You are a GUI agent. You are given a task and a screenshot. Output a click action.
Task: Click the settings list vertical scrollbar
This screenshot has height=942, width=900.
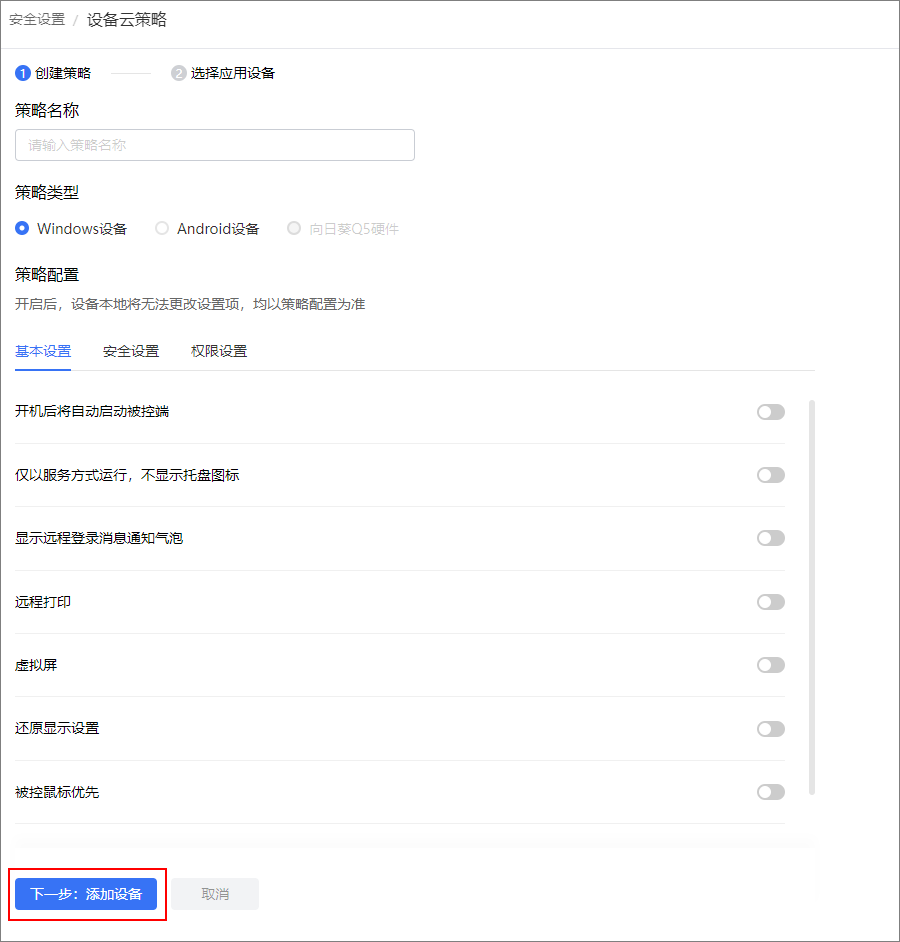[x=812, y=597]
